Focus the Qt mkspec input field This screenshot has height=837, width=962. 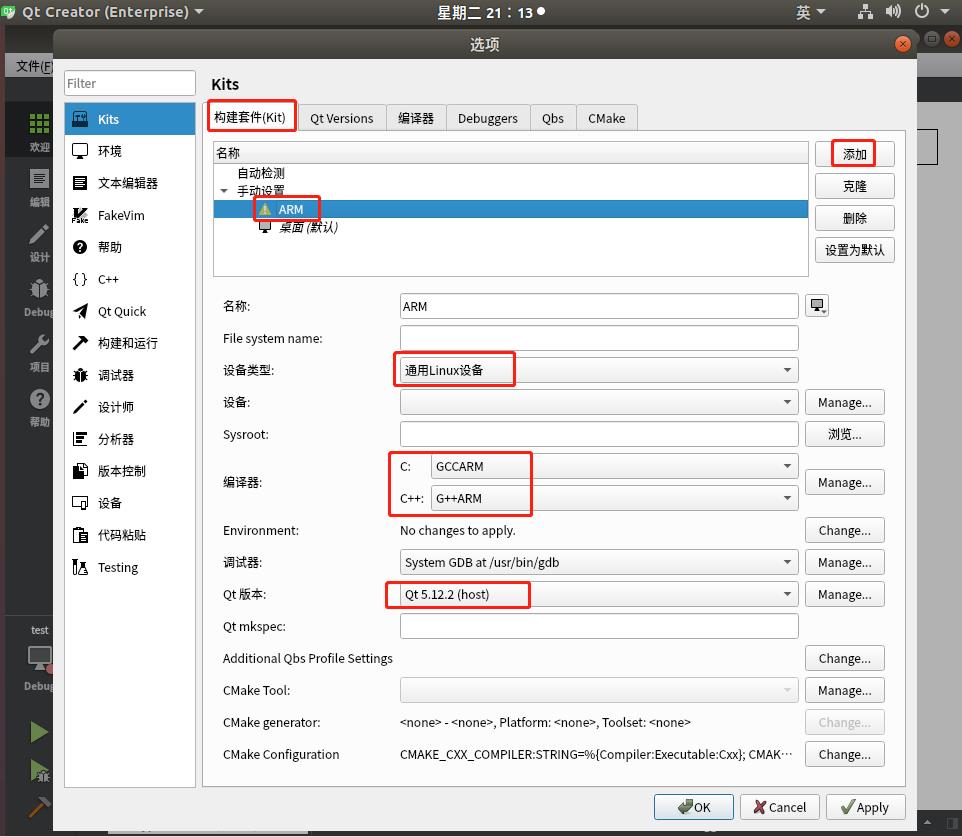pyautogui.click(x=599, y=626)
